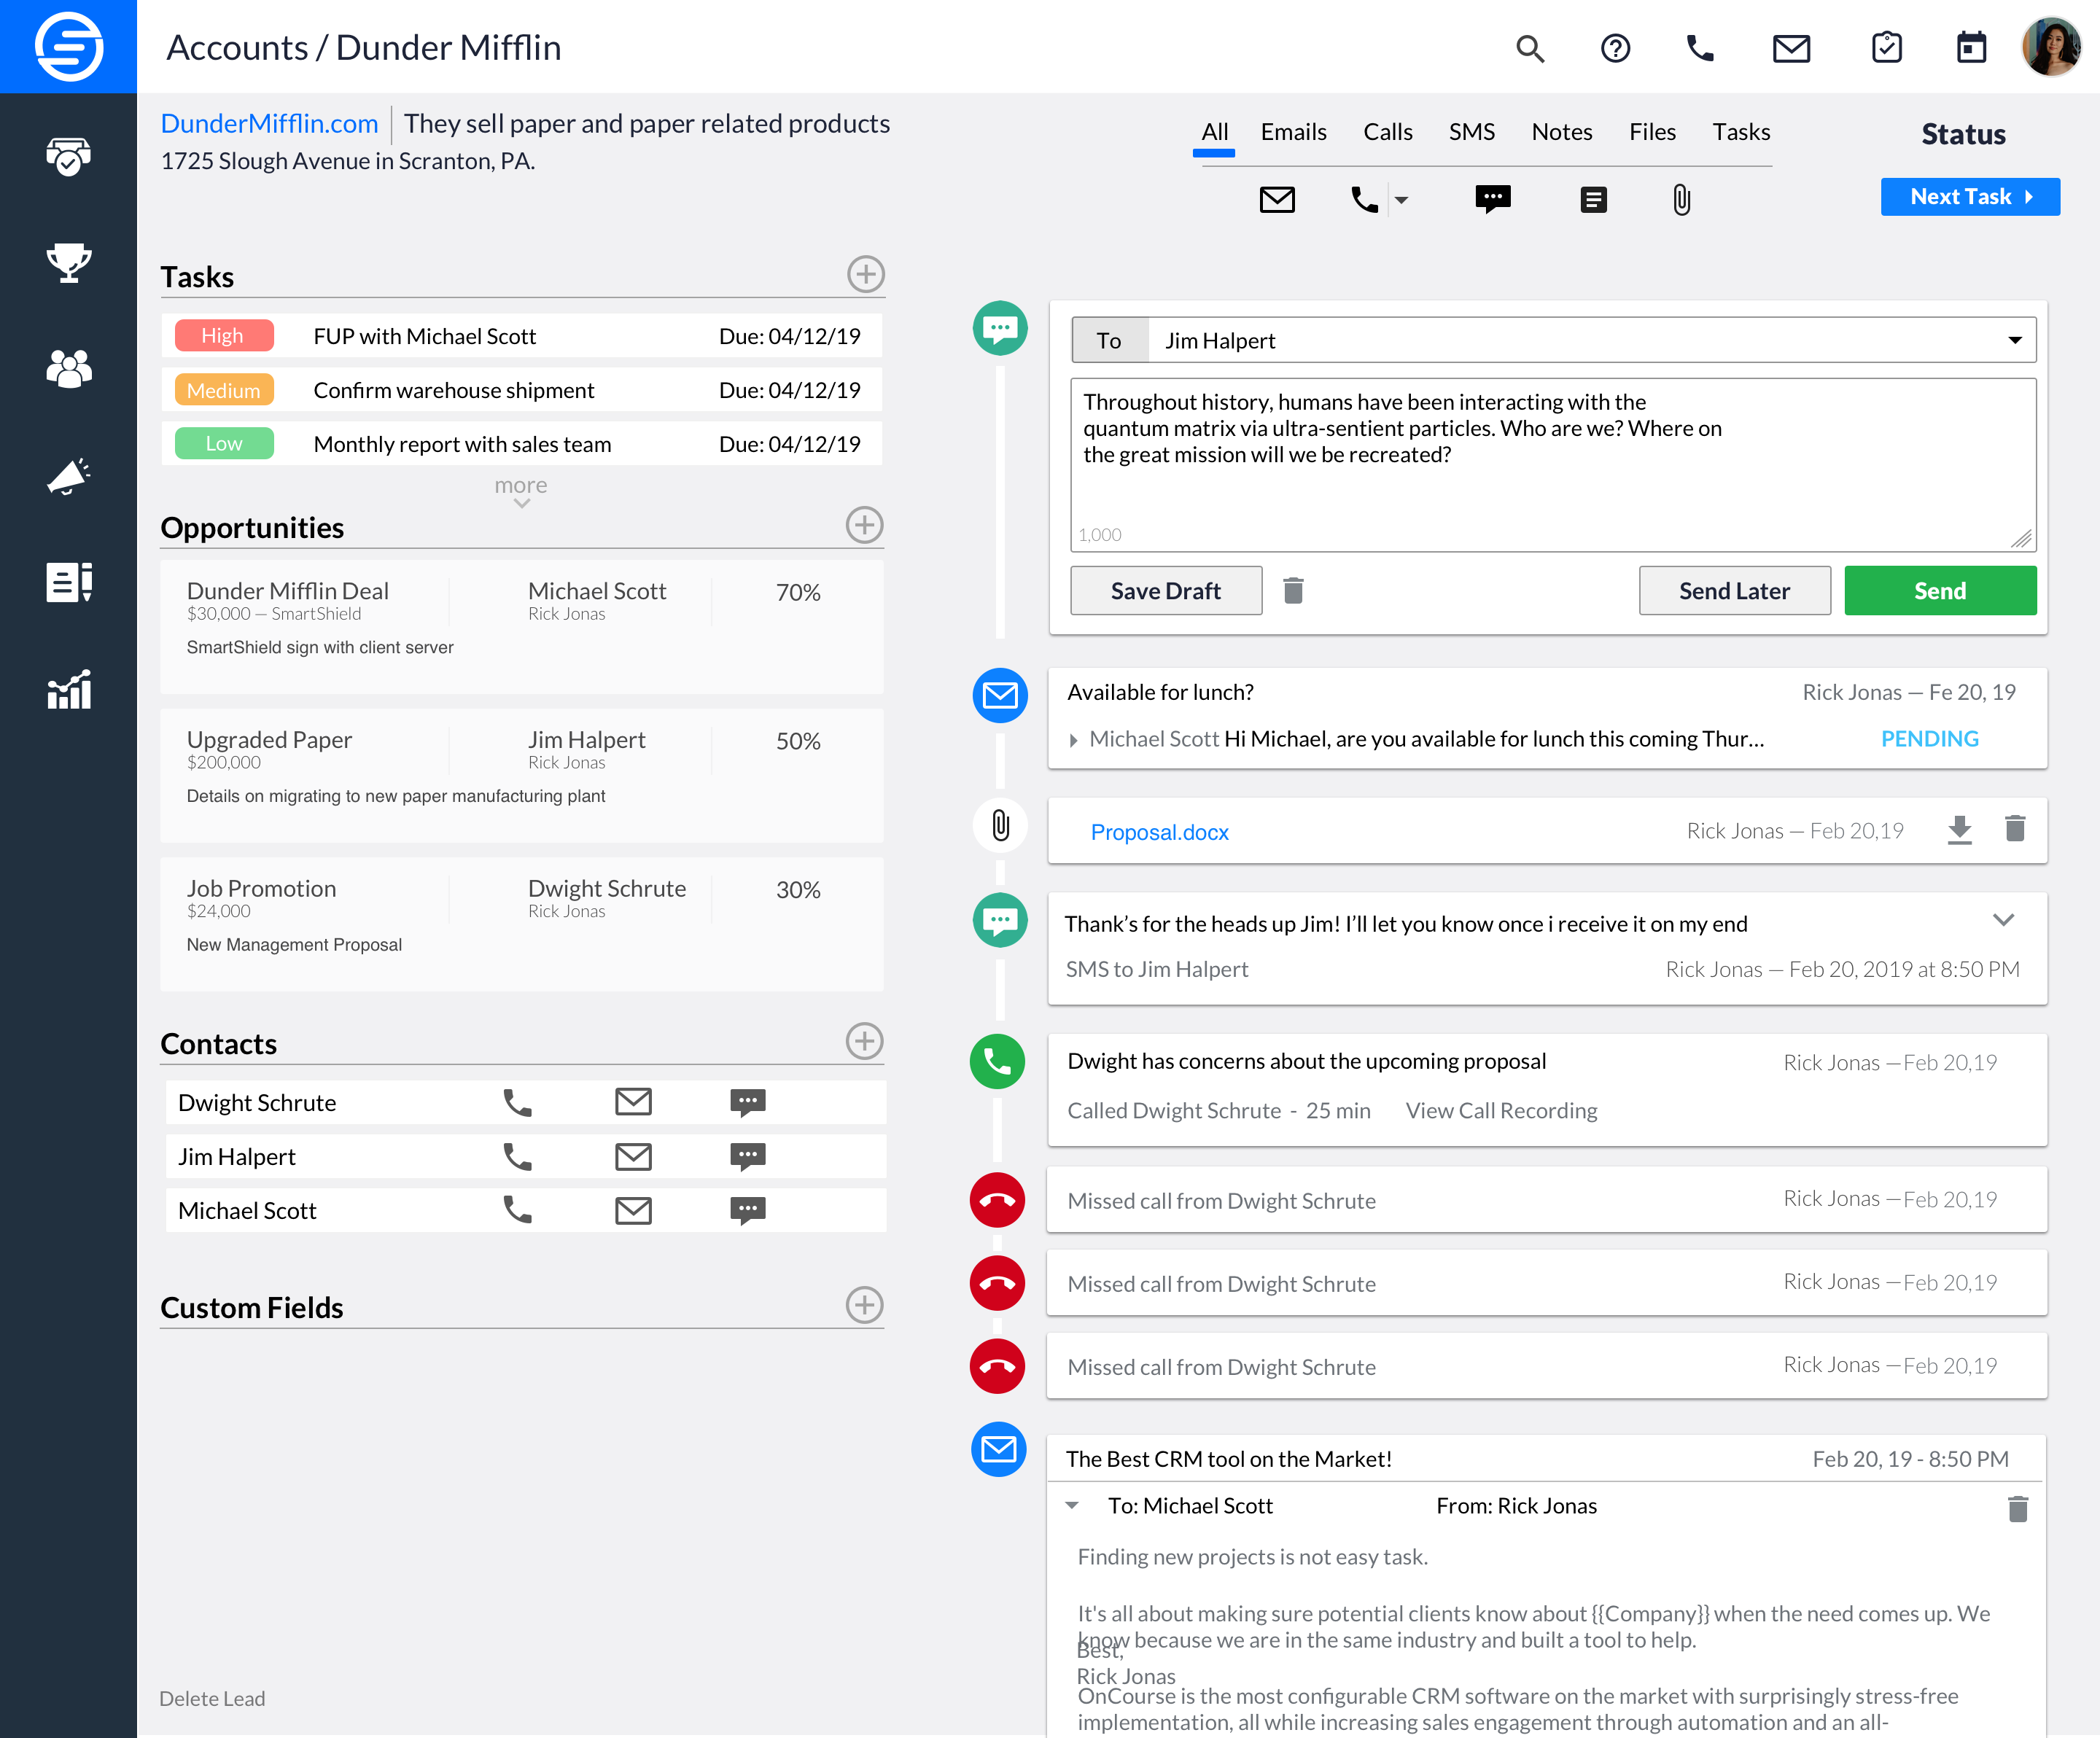This screenshot has height=1738, width=2100.
Task: Attach a file with the paperclip icon
Action: point(1681,200)
